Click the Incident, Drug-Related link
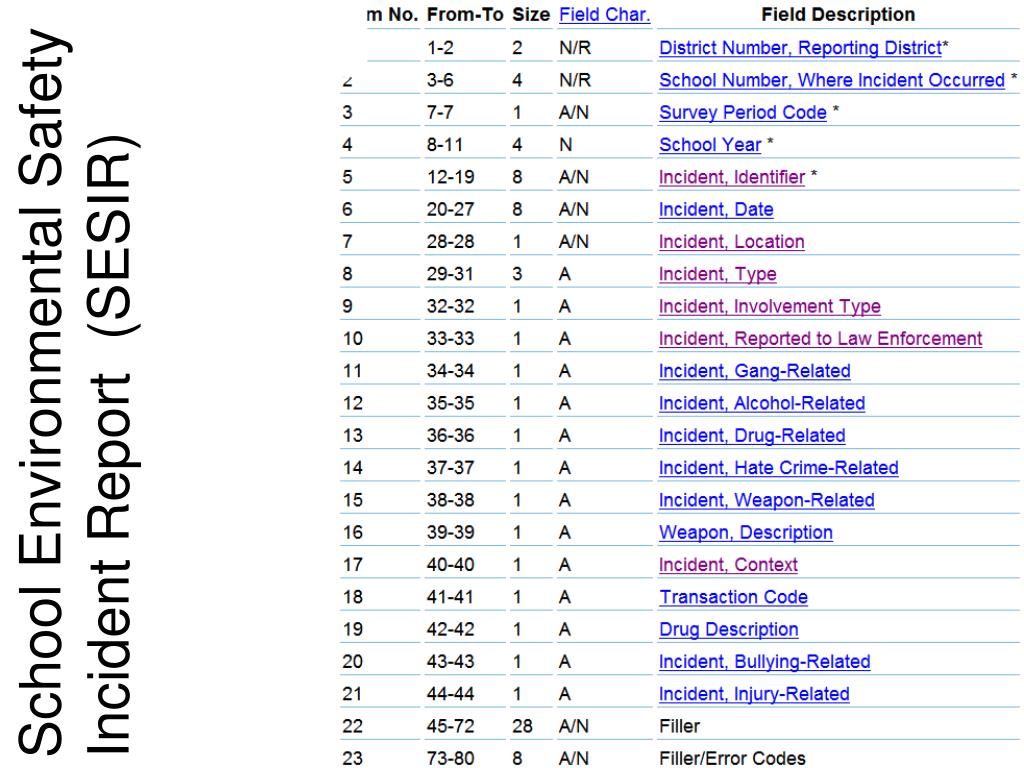Screen dimensions: 1024x768 click(752, 436)
